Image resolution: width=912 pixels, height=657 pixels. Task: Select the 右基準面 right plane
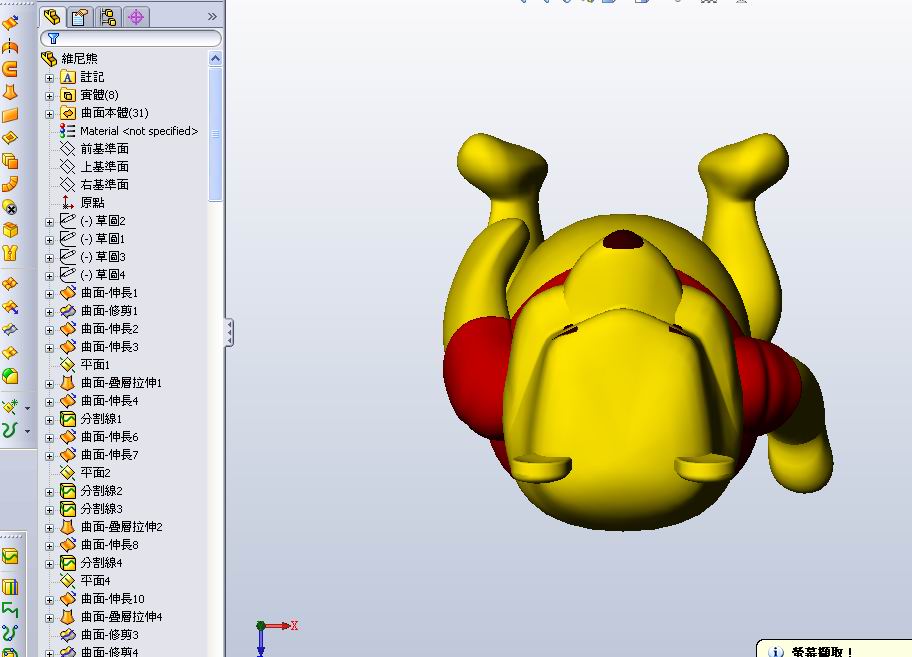tap(94, 185)
